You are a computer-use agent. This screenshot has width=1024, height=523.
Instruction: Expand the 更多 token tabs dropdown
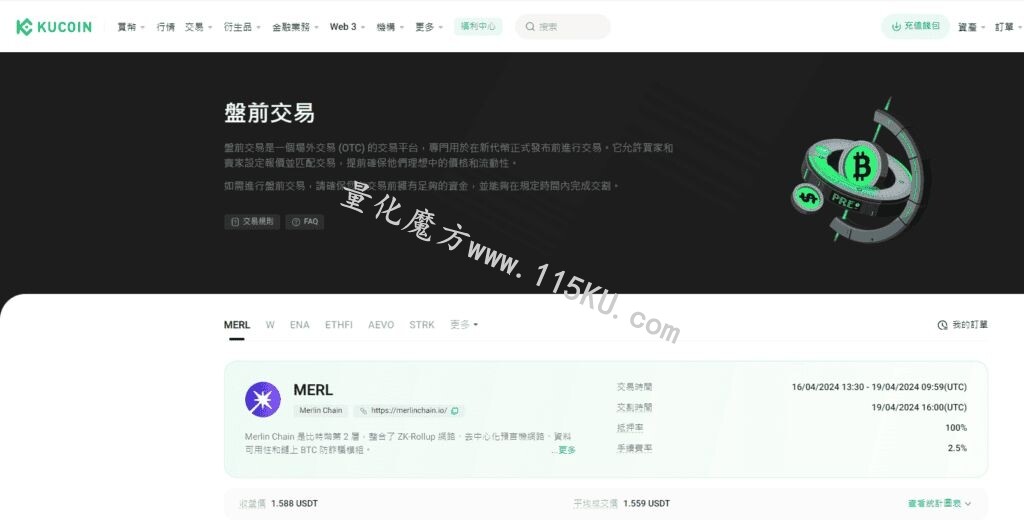point(464,325)
